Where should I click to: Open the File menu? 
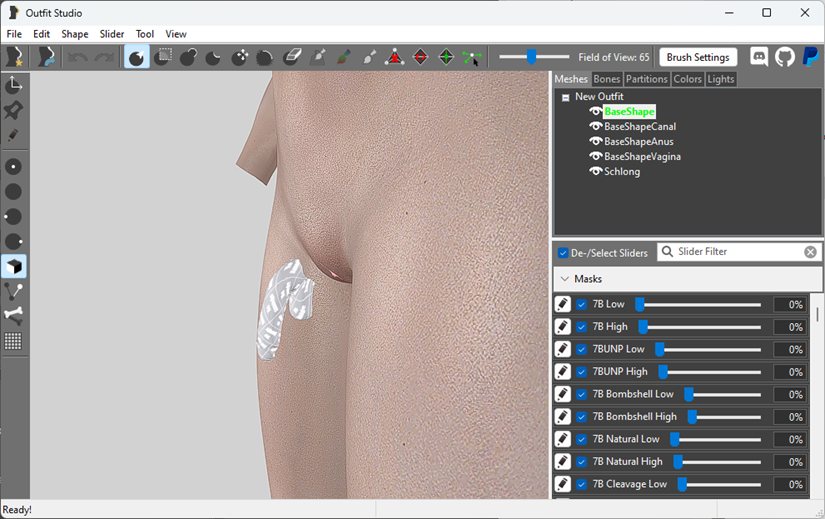14,34
